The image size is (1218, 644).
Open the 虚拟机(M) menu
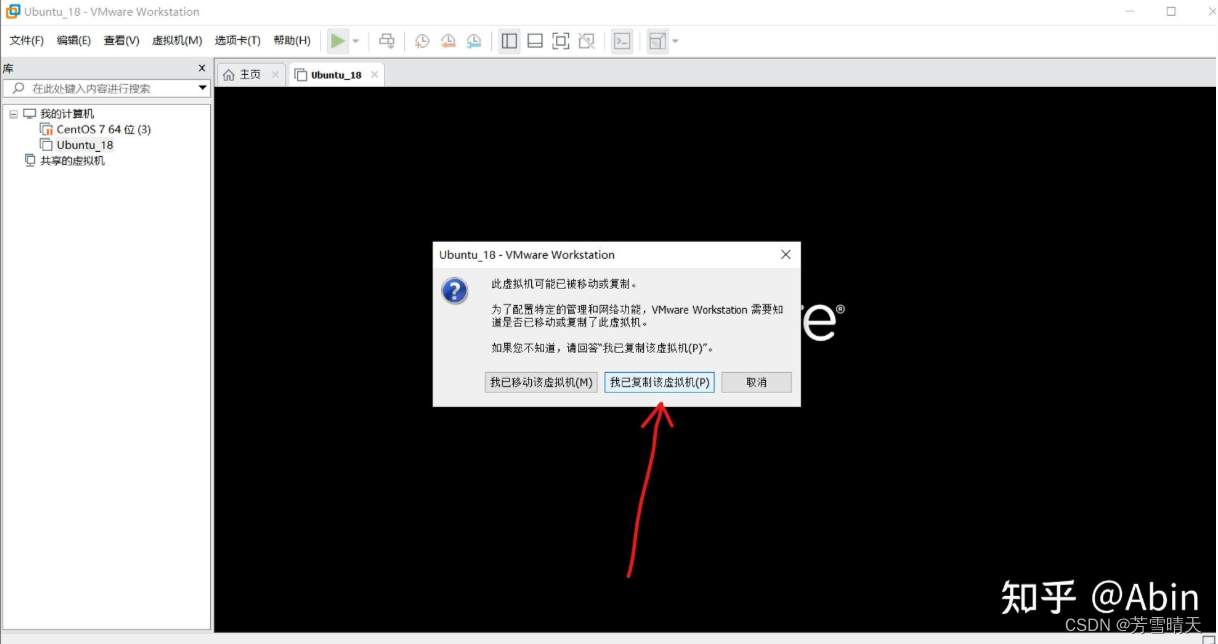pyautogui.click(x=177, y=41)
